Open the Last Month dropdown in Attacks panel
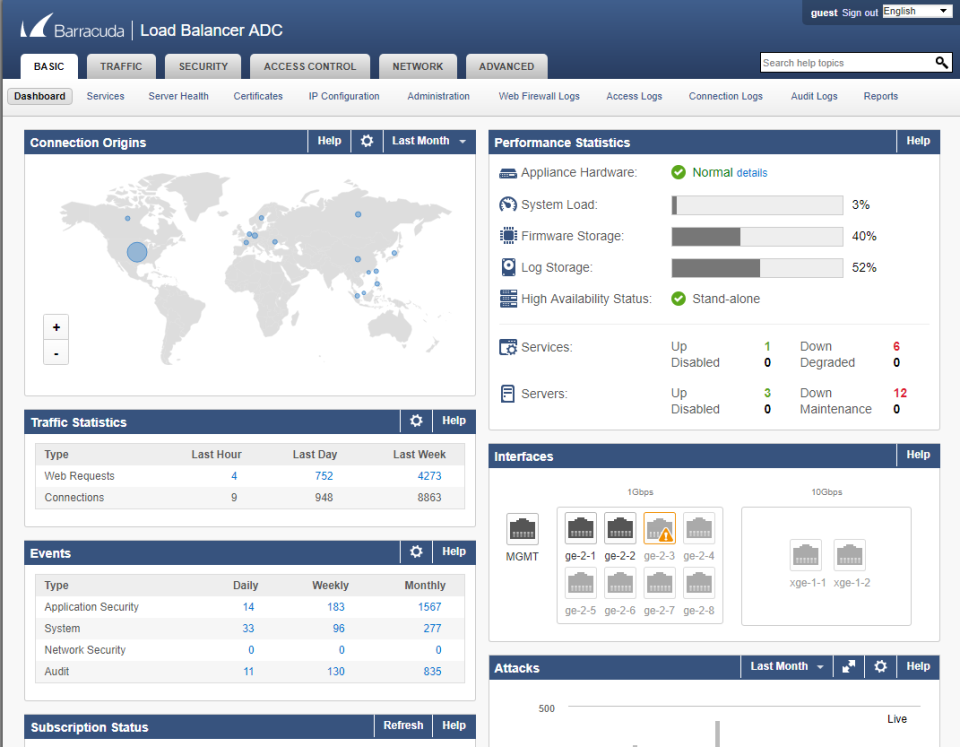The image size is (960, 747). tap(786, 667)
